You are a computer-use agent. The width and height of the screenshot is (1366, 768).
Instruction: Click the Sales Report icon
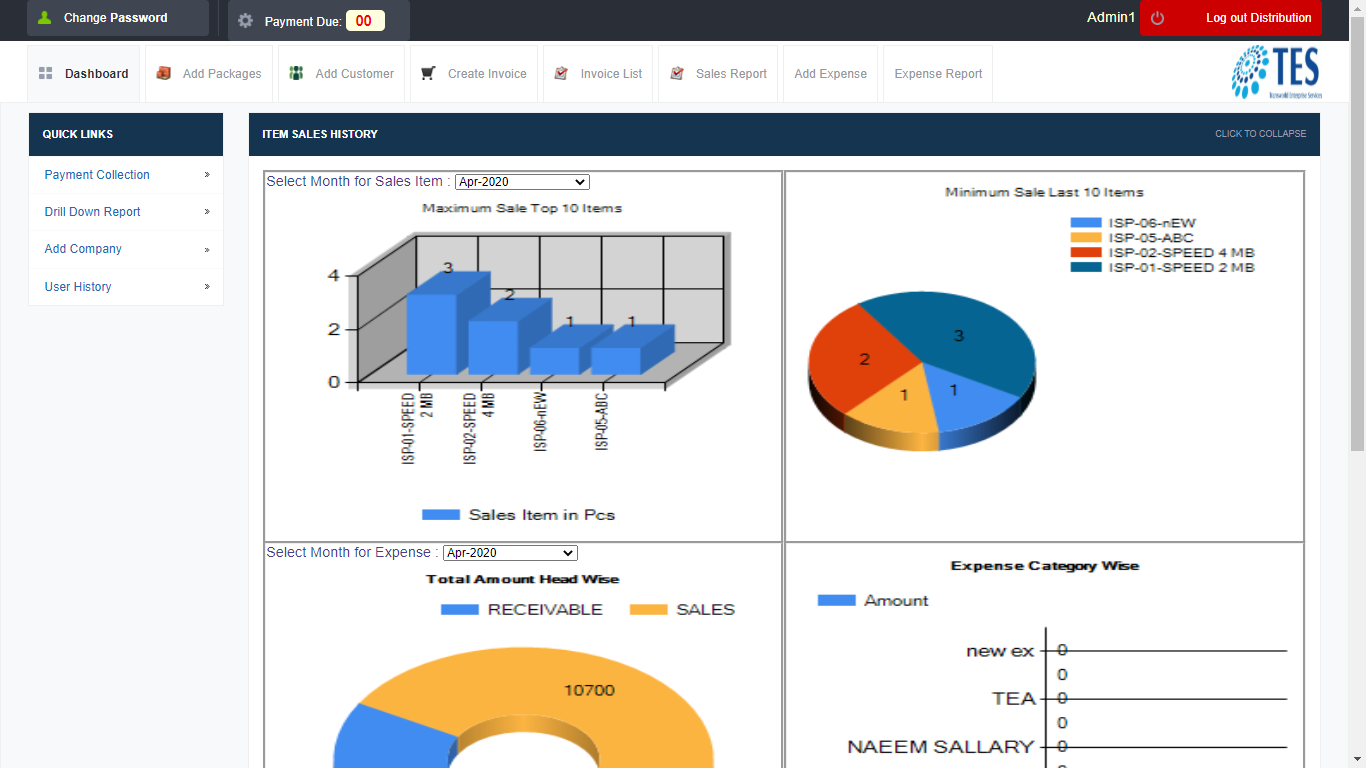click(677, 73)
